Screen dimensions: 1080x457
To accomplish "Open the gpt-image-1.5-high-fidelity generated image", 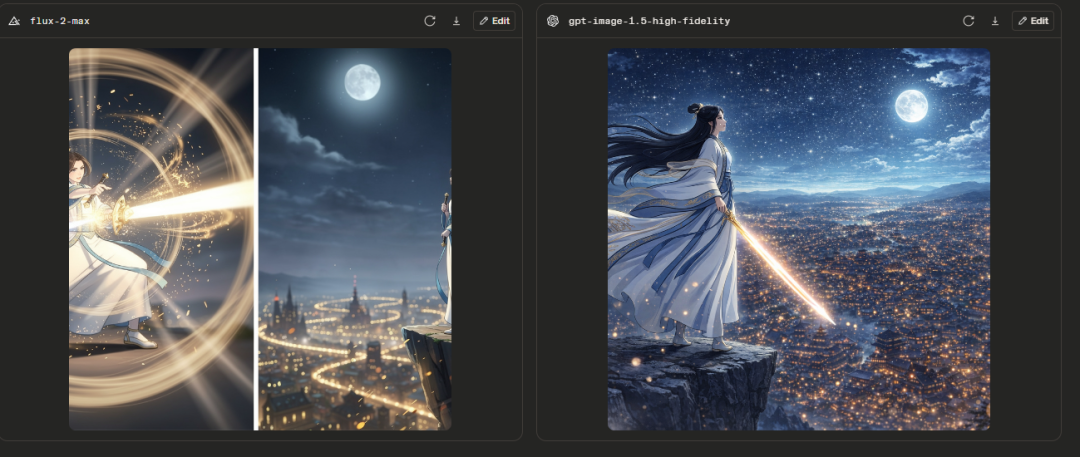I will [x=798, y=239].
